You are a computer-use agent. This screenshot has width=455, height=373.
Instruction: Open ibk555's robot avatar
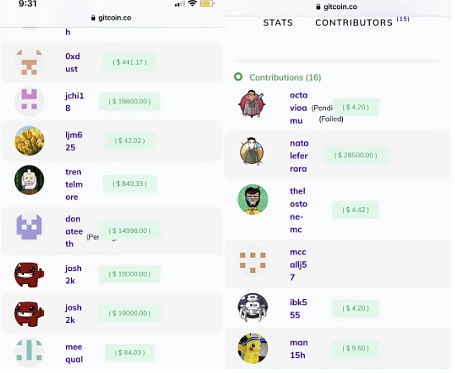[253, 308]
